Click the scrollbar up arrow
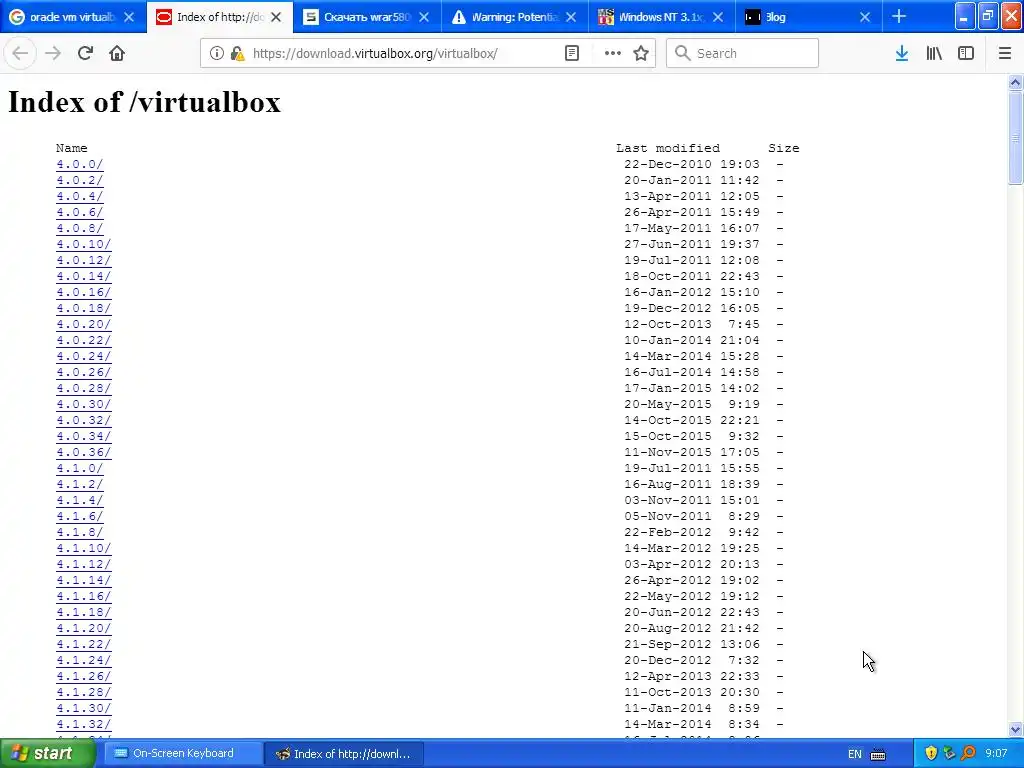The image size is (1024, 768). (x=1015, y=82)
